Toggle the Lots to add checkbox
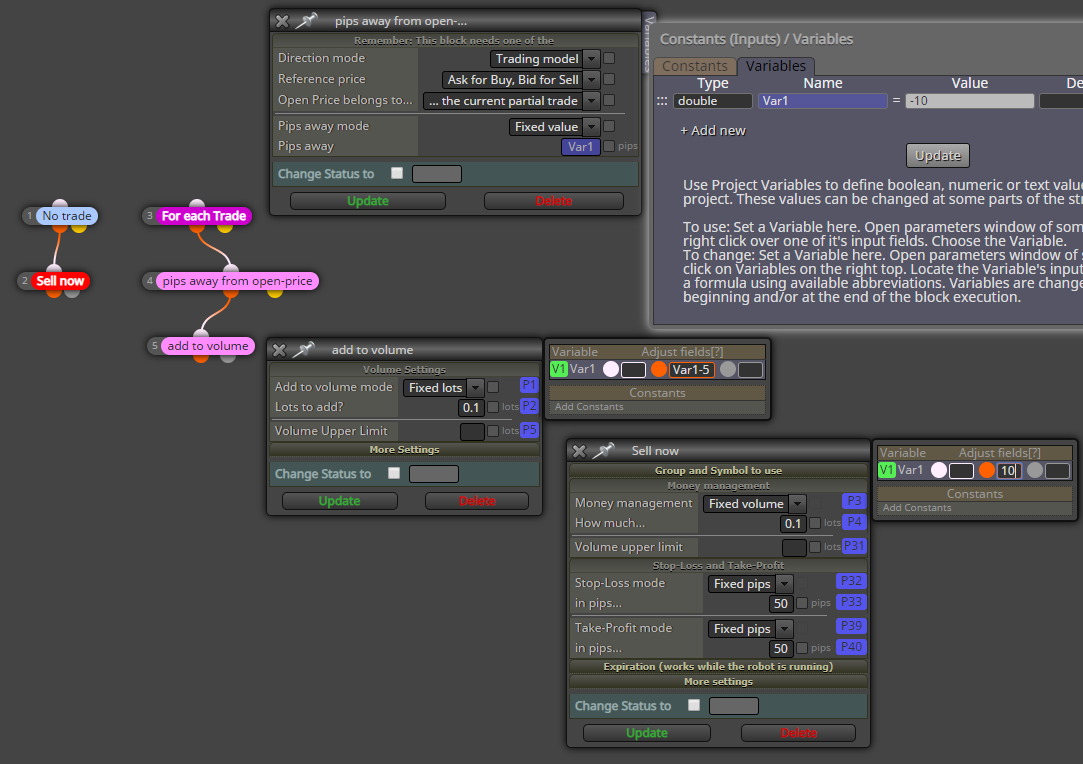This screenshot has height=764, width=1083. point(493,408)
